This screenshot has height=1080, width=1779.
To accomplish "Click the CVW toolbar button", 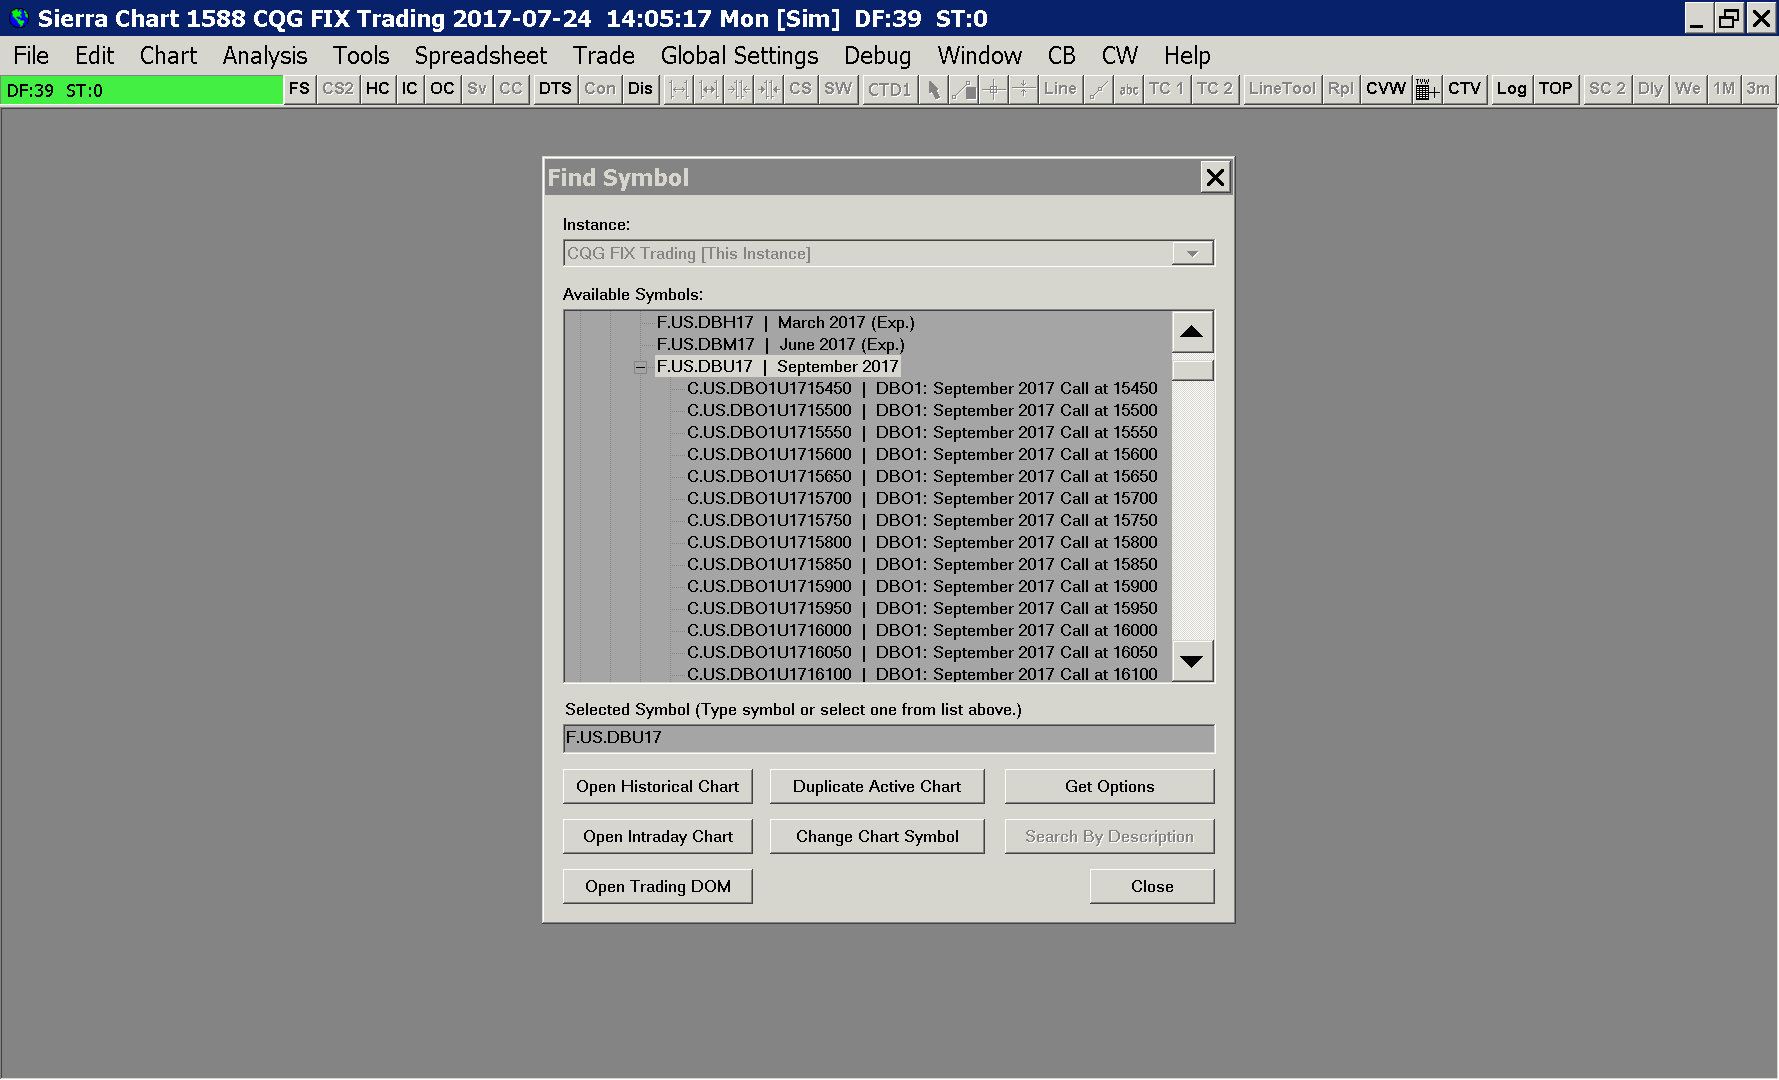I will 1386,89.
